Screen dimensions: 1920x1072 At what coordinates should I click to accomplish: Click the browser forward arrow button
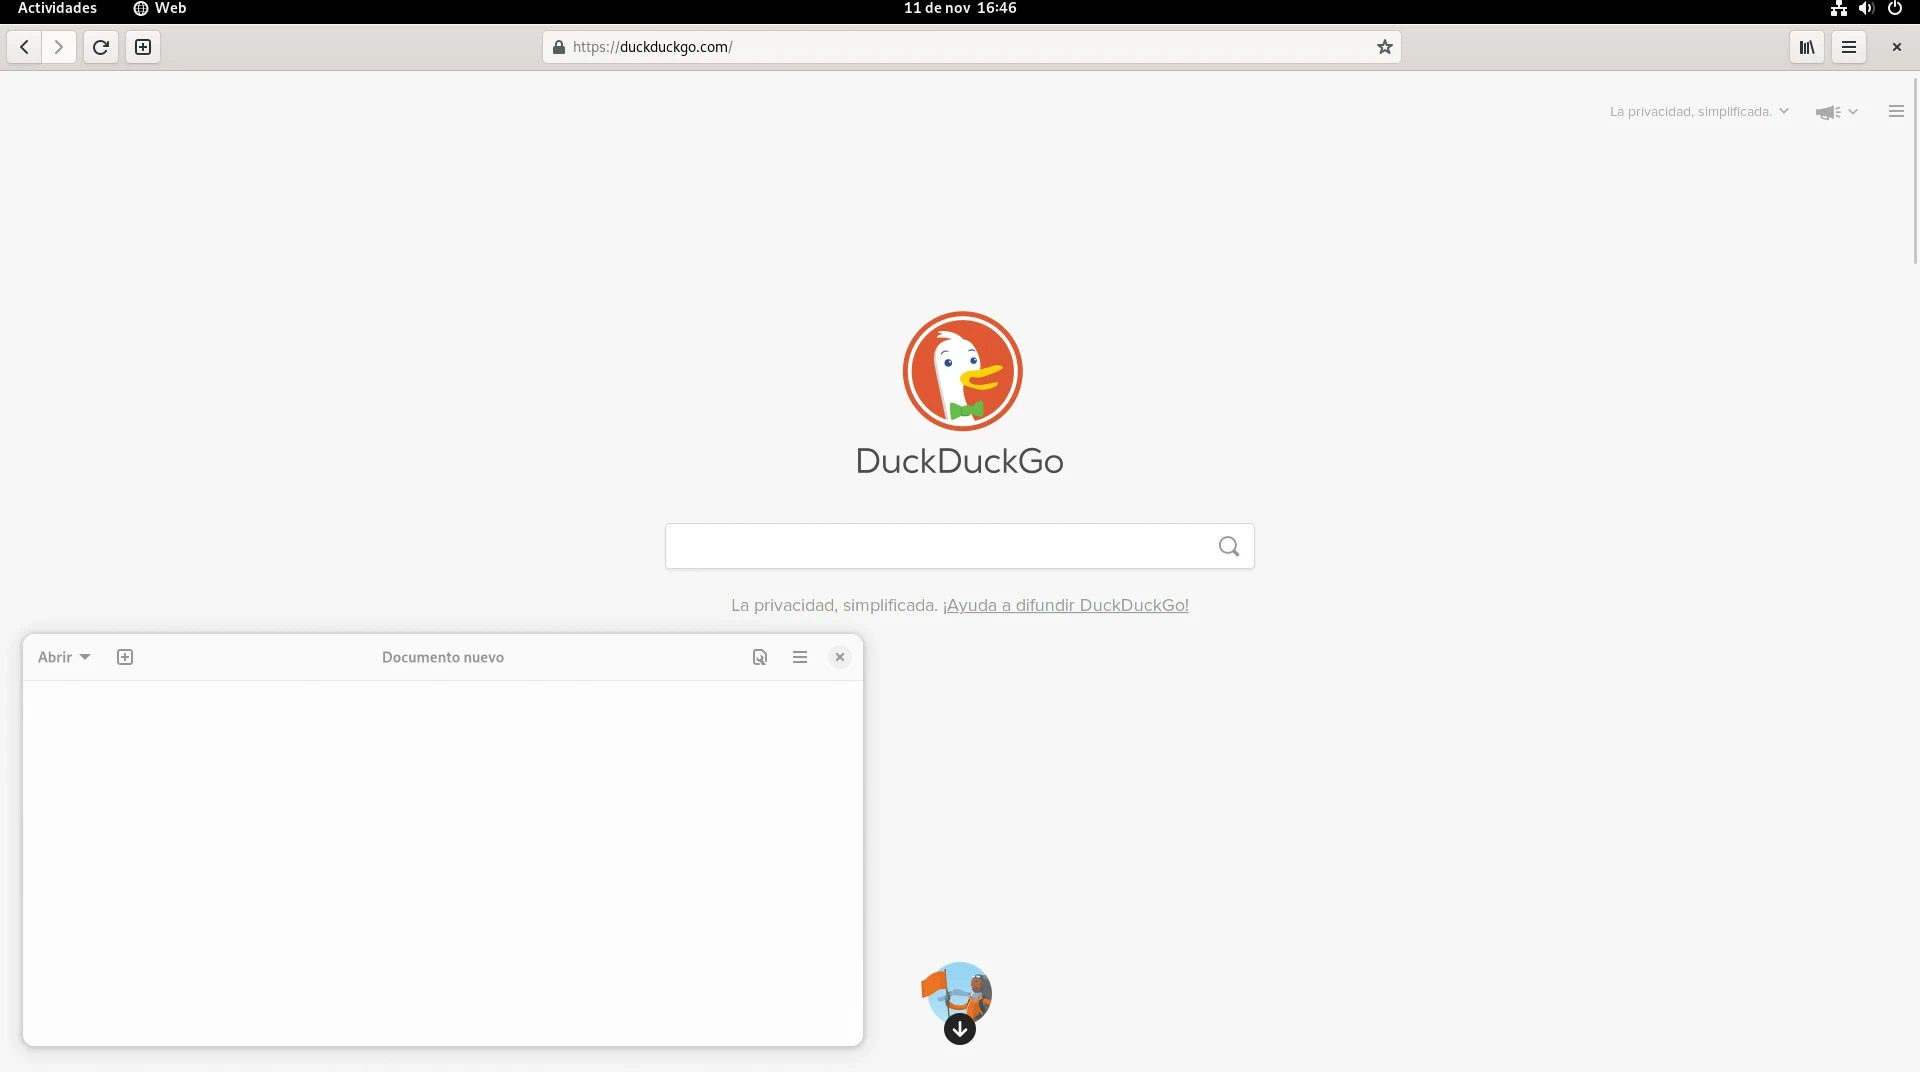pos(59,47)
